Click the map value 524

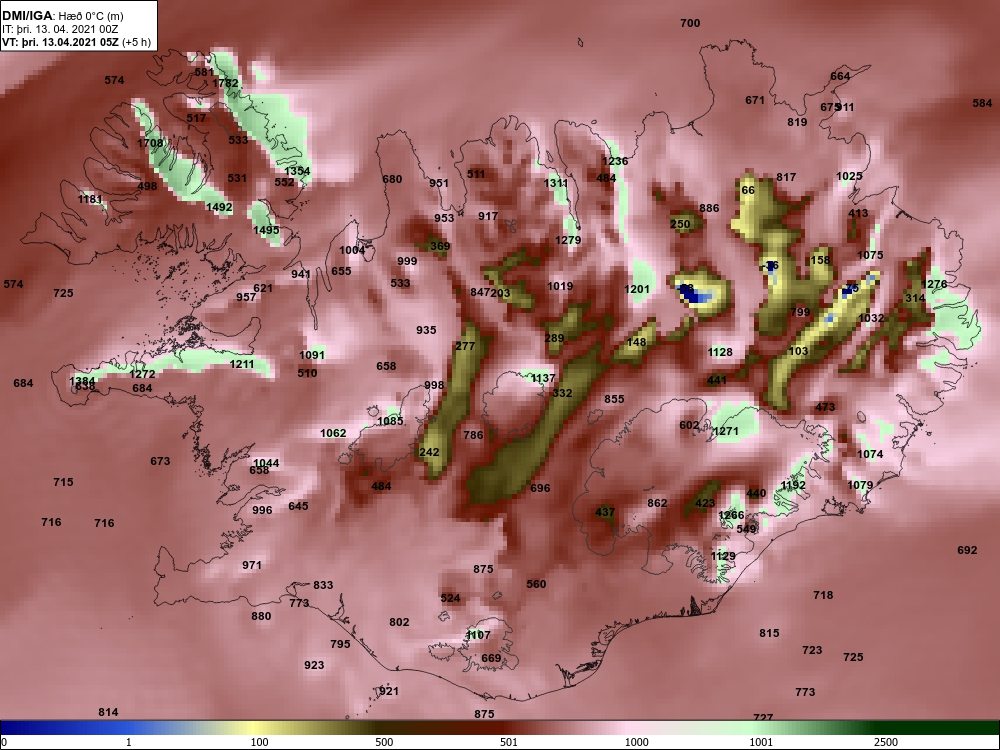450,599
